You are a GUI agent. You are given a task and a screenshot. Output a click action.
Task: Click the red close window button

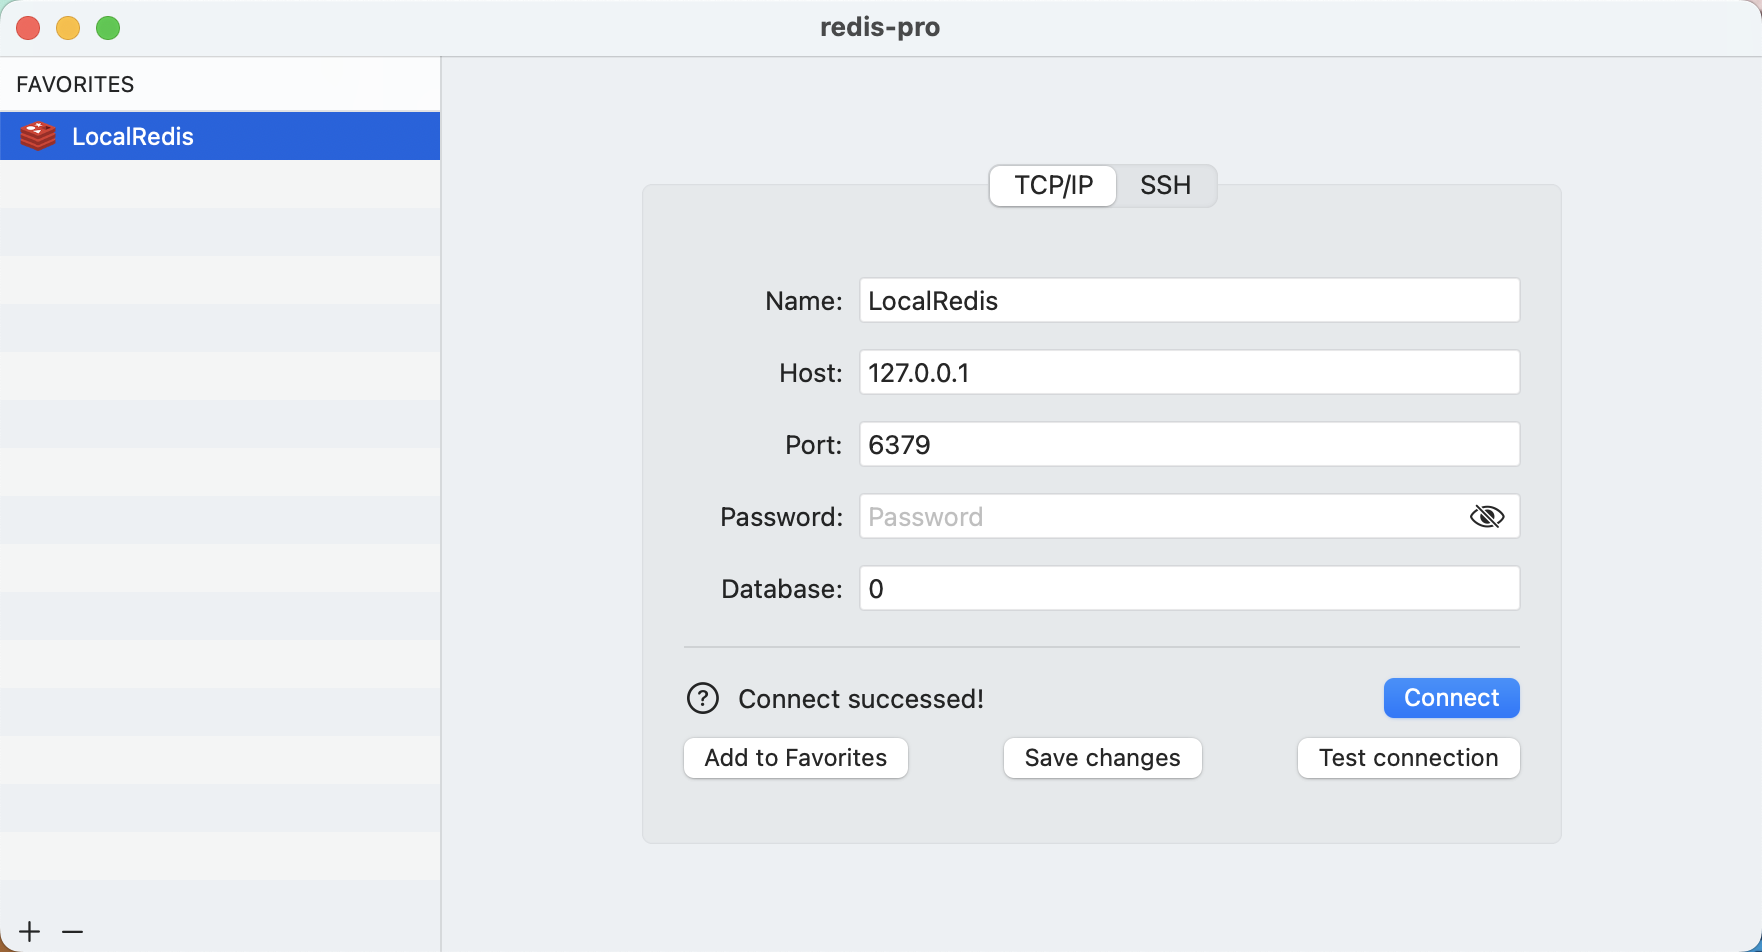(x=28, y=28)
